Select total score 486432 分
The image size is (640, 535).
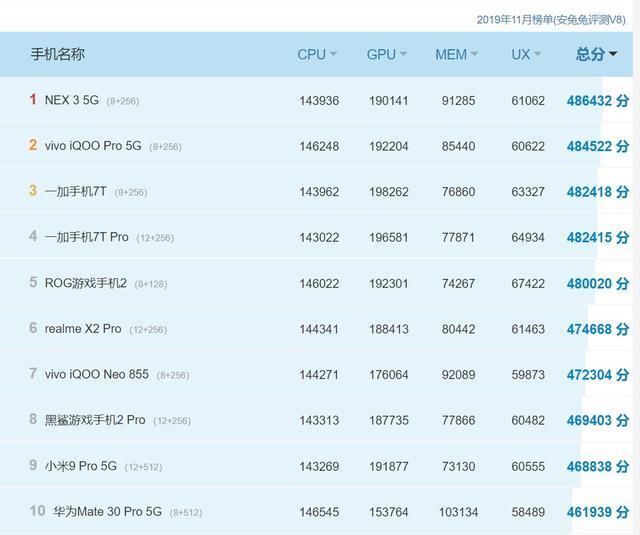click(x=598, y=101)
